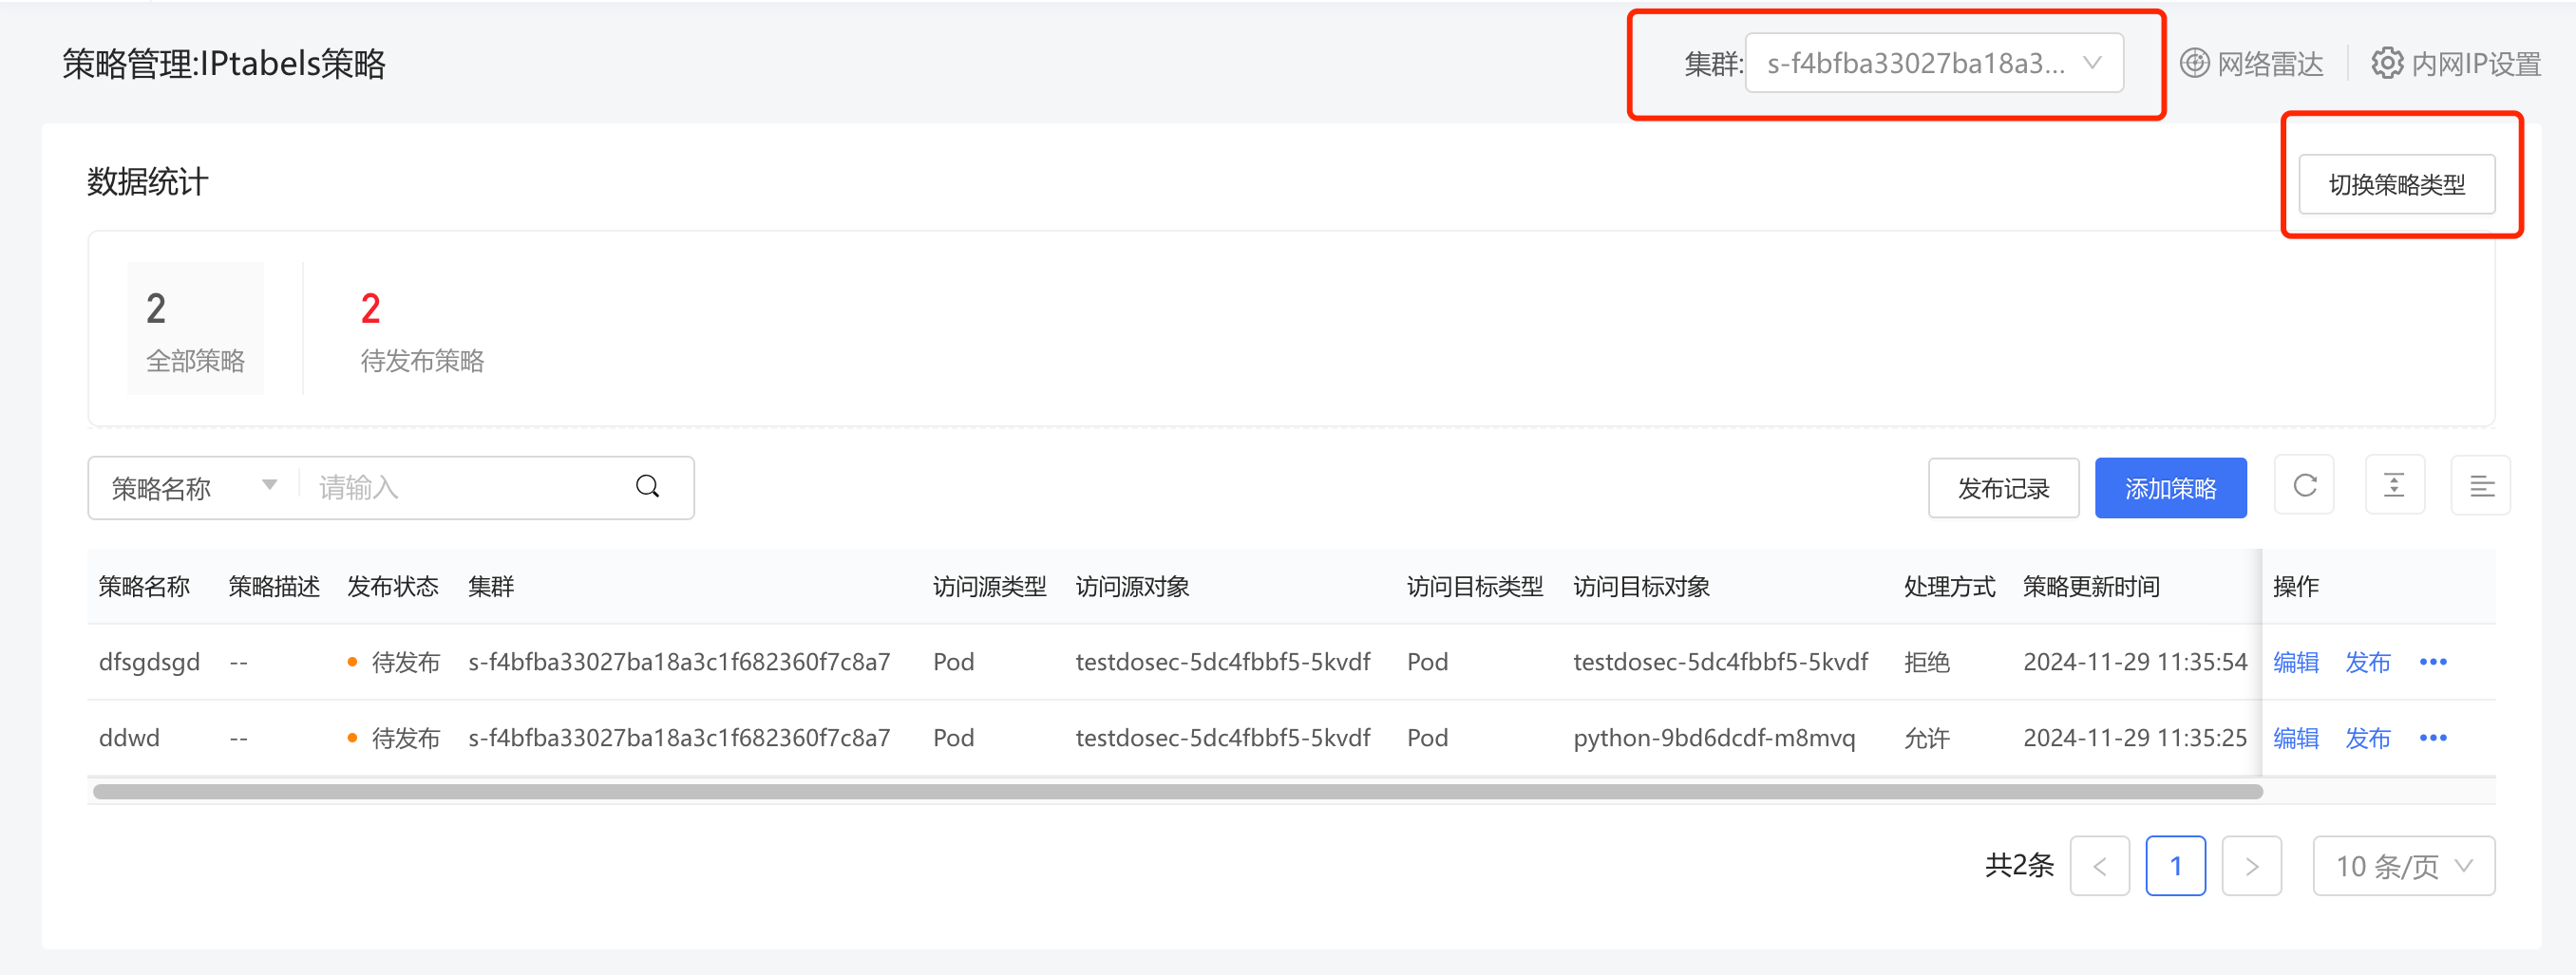Refresh the policy list
2576x975 pixels.
tap(2304, 486)
